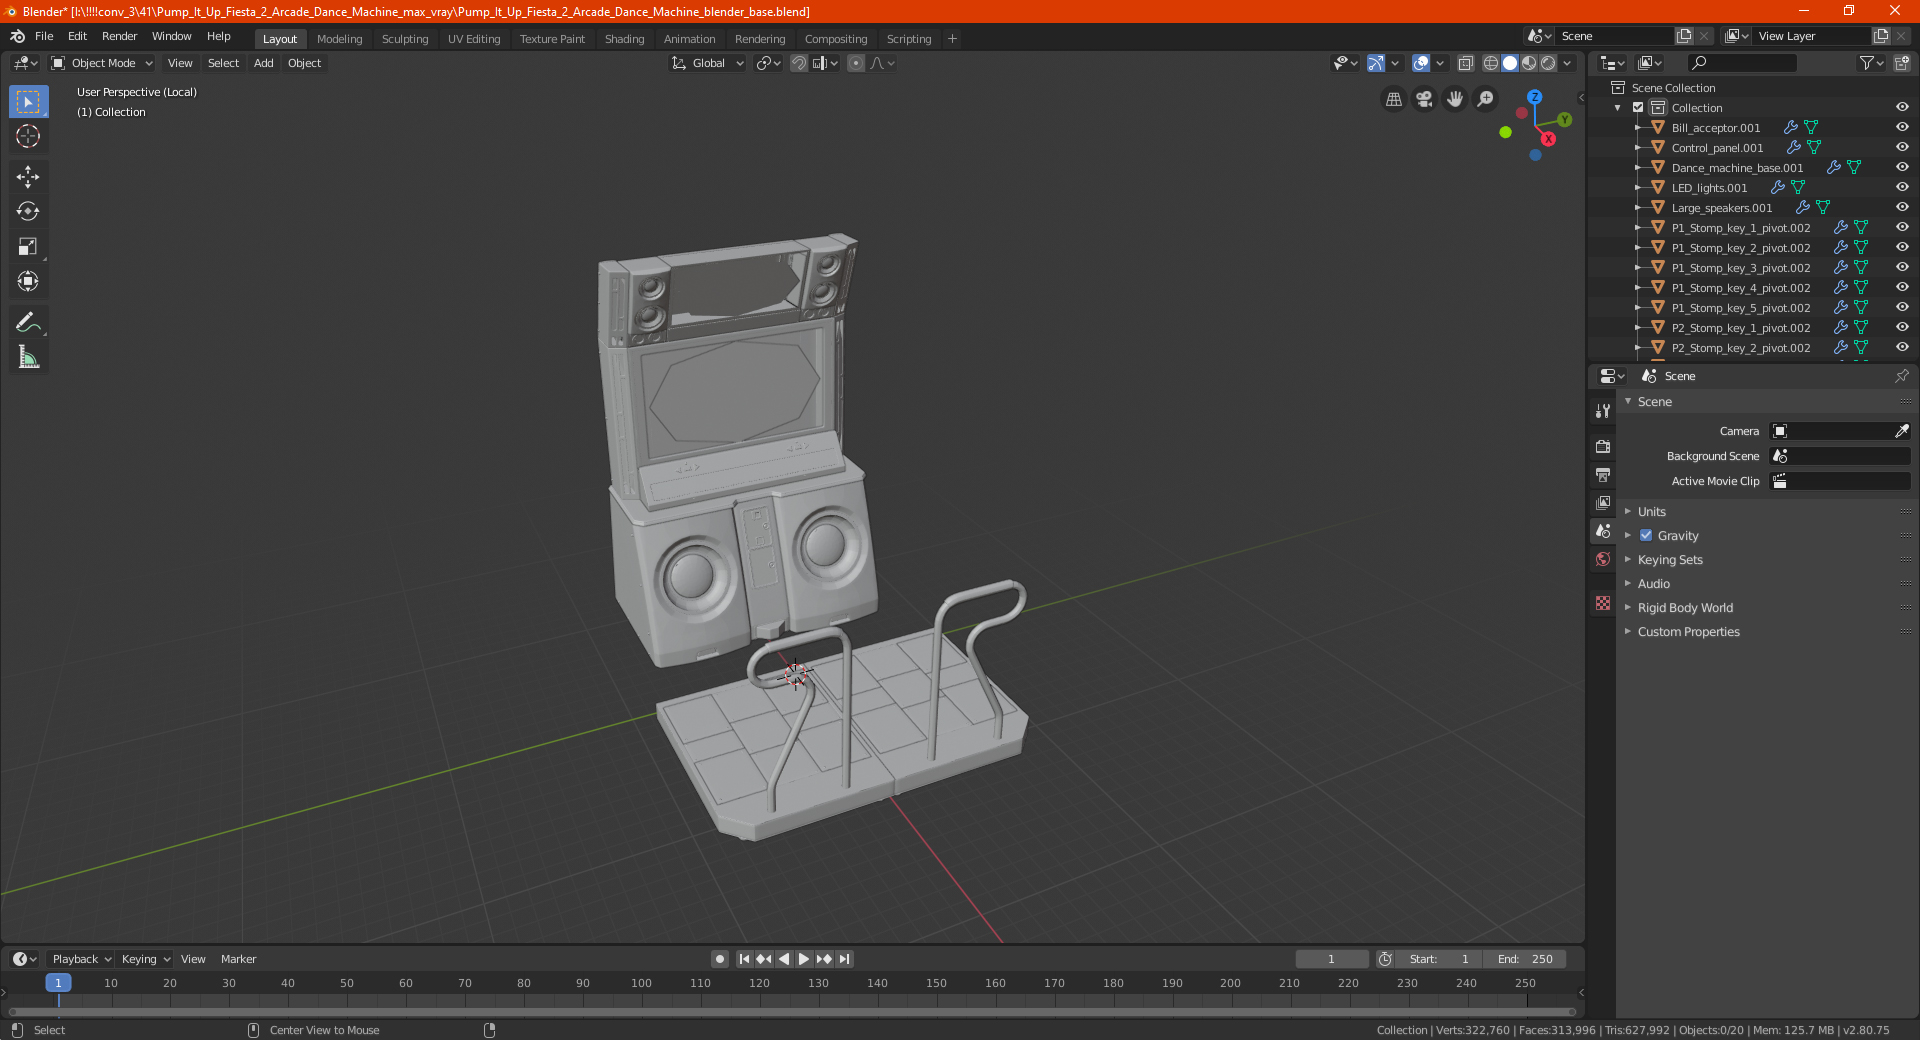
Task: Select the 3D Cursor tool
Action: (x=28, y=137)
